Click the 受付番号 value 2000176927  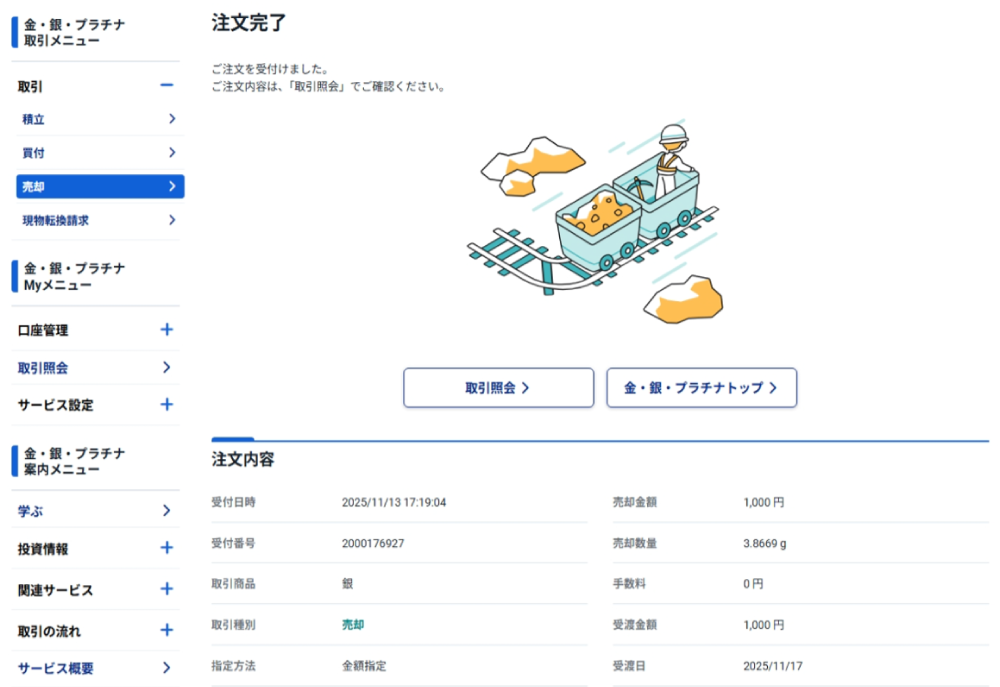click(373, 543)
